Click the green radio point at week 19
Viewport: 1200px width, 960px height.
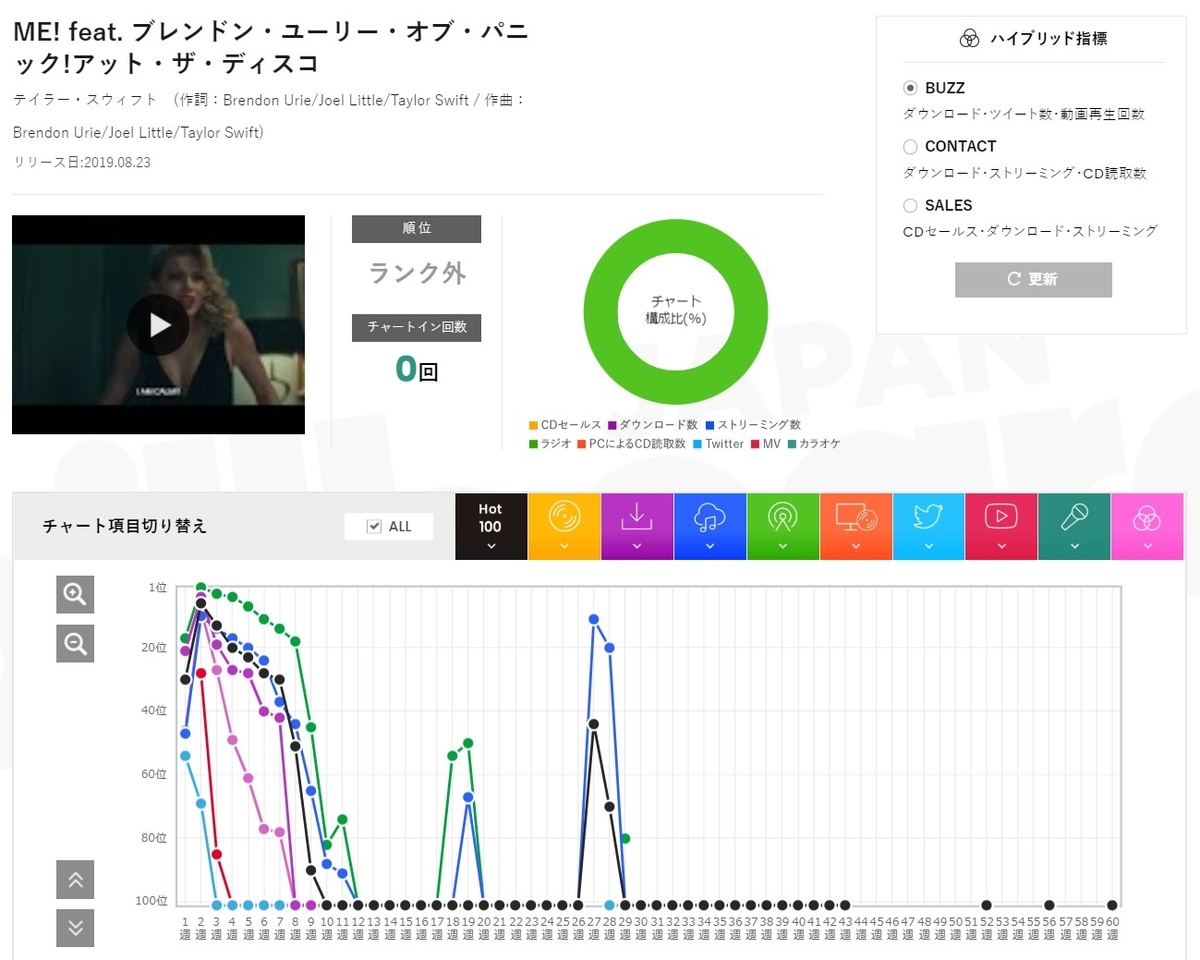[468, 743]
